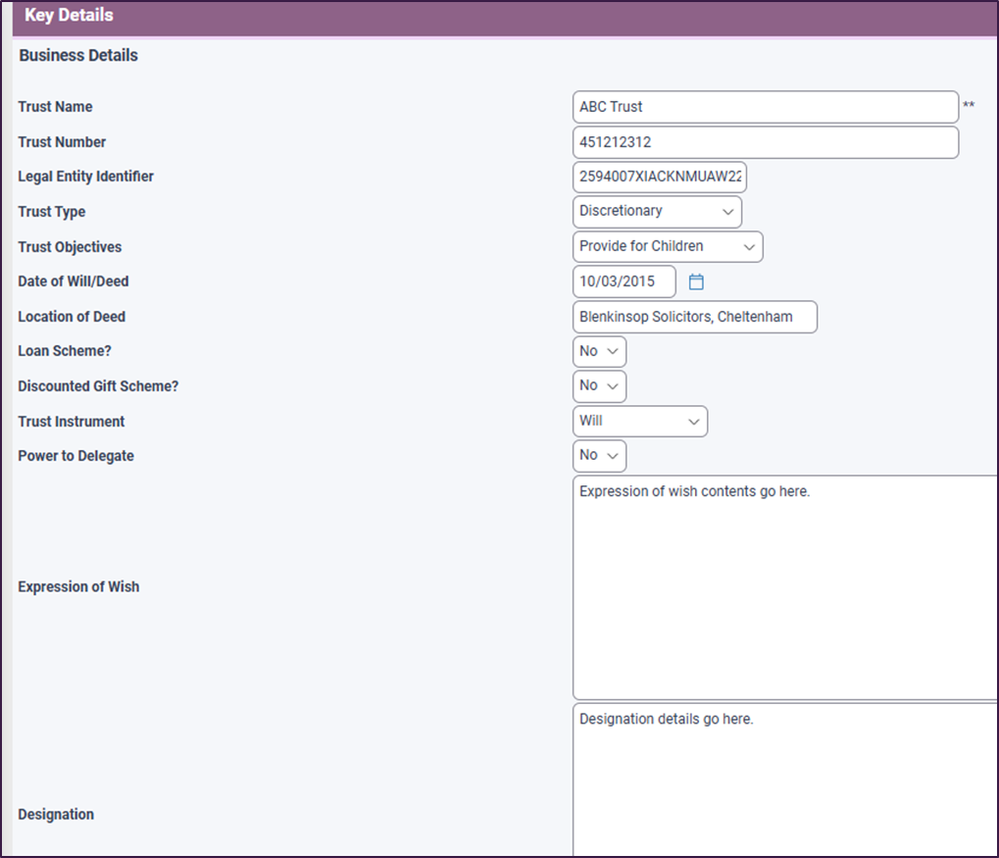The width and height of the screenshot is (999, 858).
Task: Open the Trust Instrument dropdown
Action: pos(640,421)
